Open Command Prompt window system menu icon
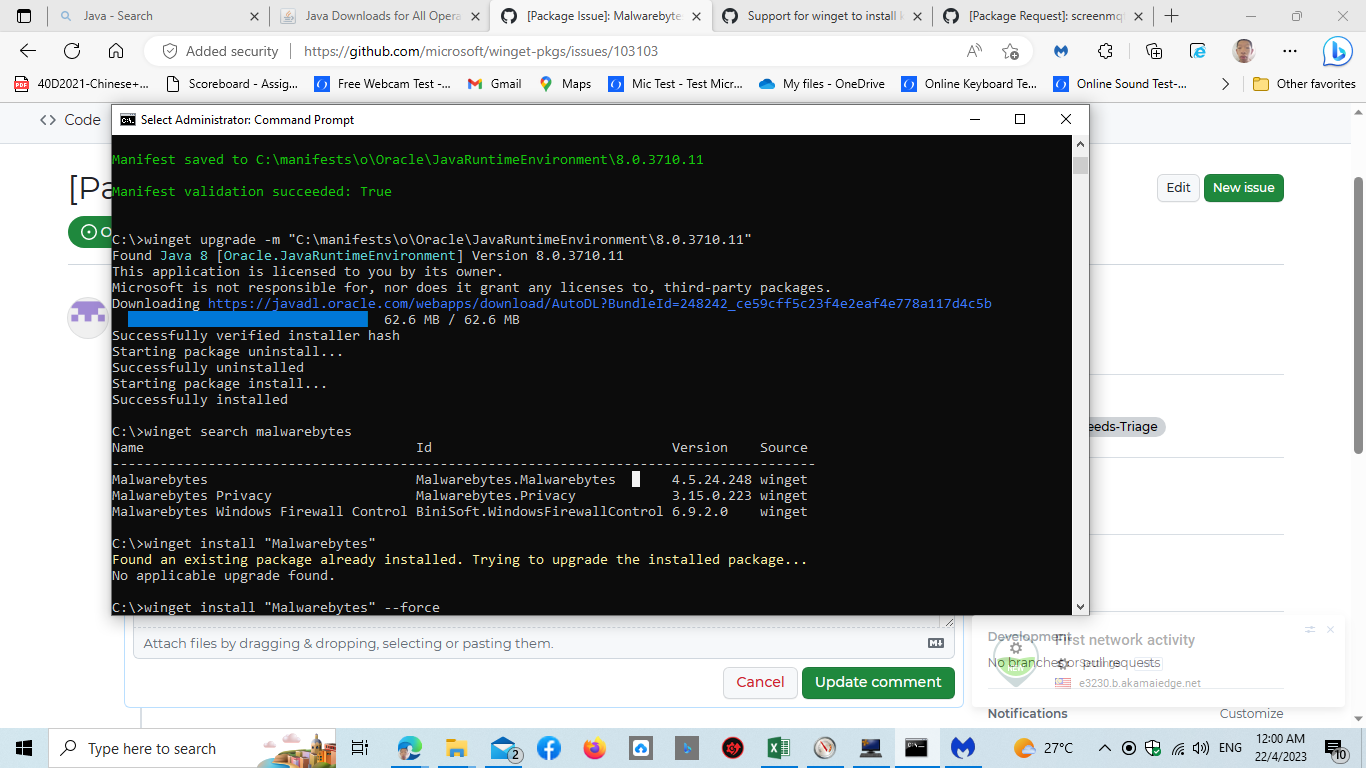 [128, 119]
